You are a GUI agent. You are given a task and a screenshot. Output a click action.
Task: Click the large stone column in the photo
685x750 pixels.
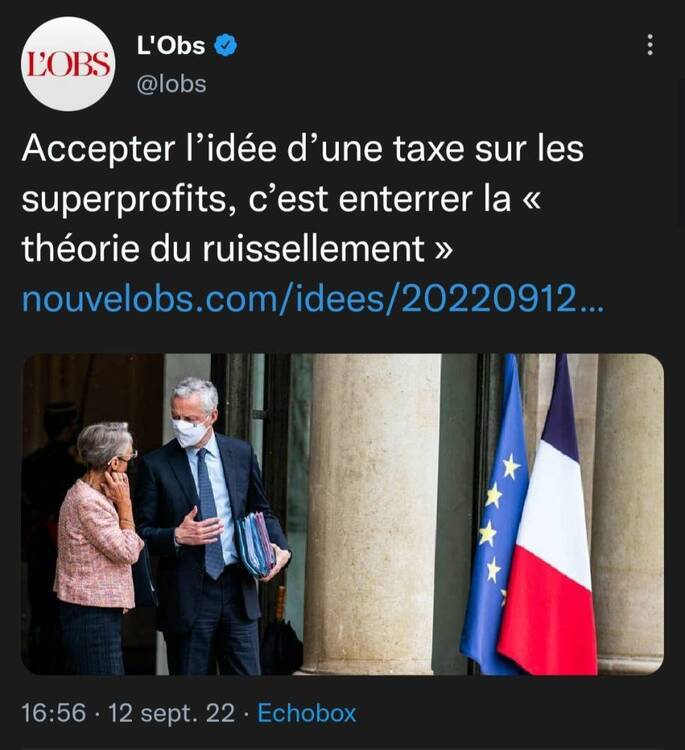372,514
